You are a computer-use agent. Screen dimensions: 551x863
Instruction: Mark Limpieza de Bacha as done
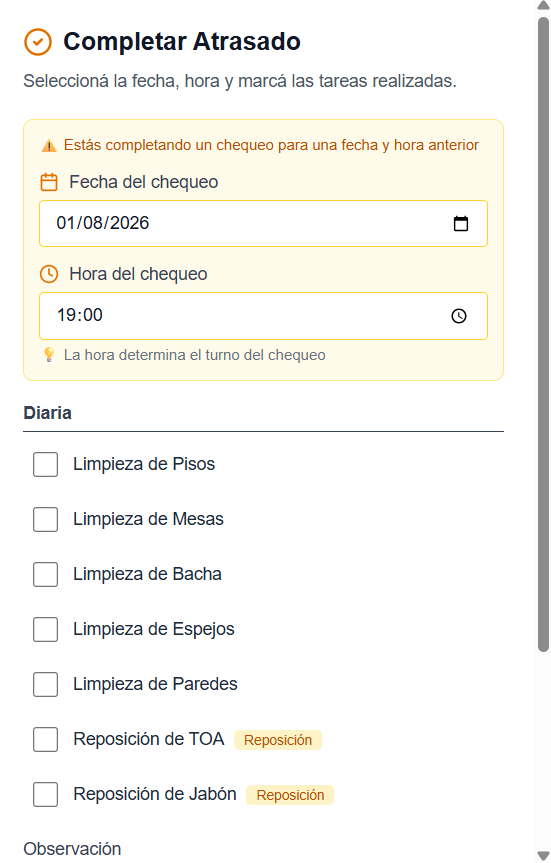tap(46, 575)
